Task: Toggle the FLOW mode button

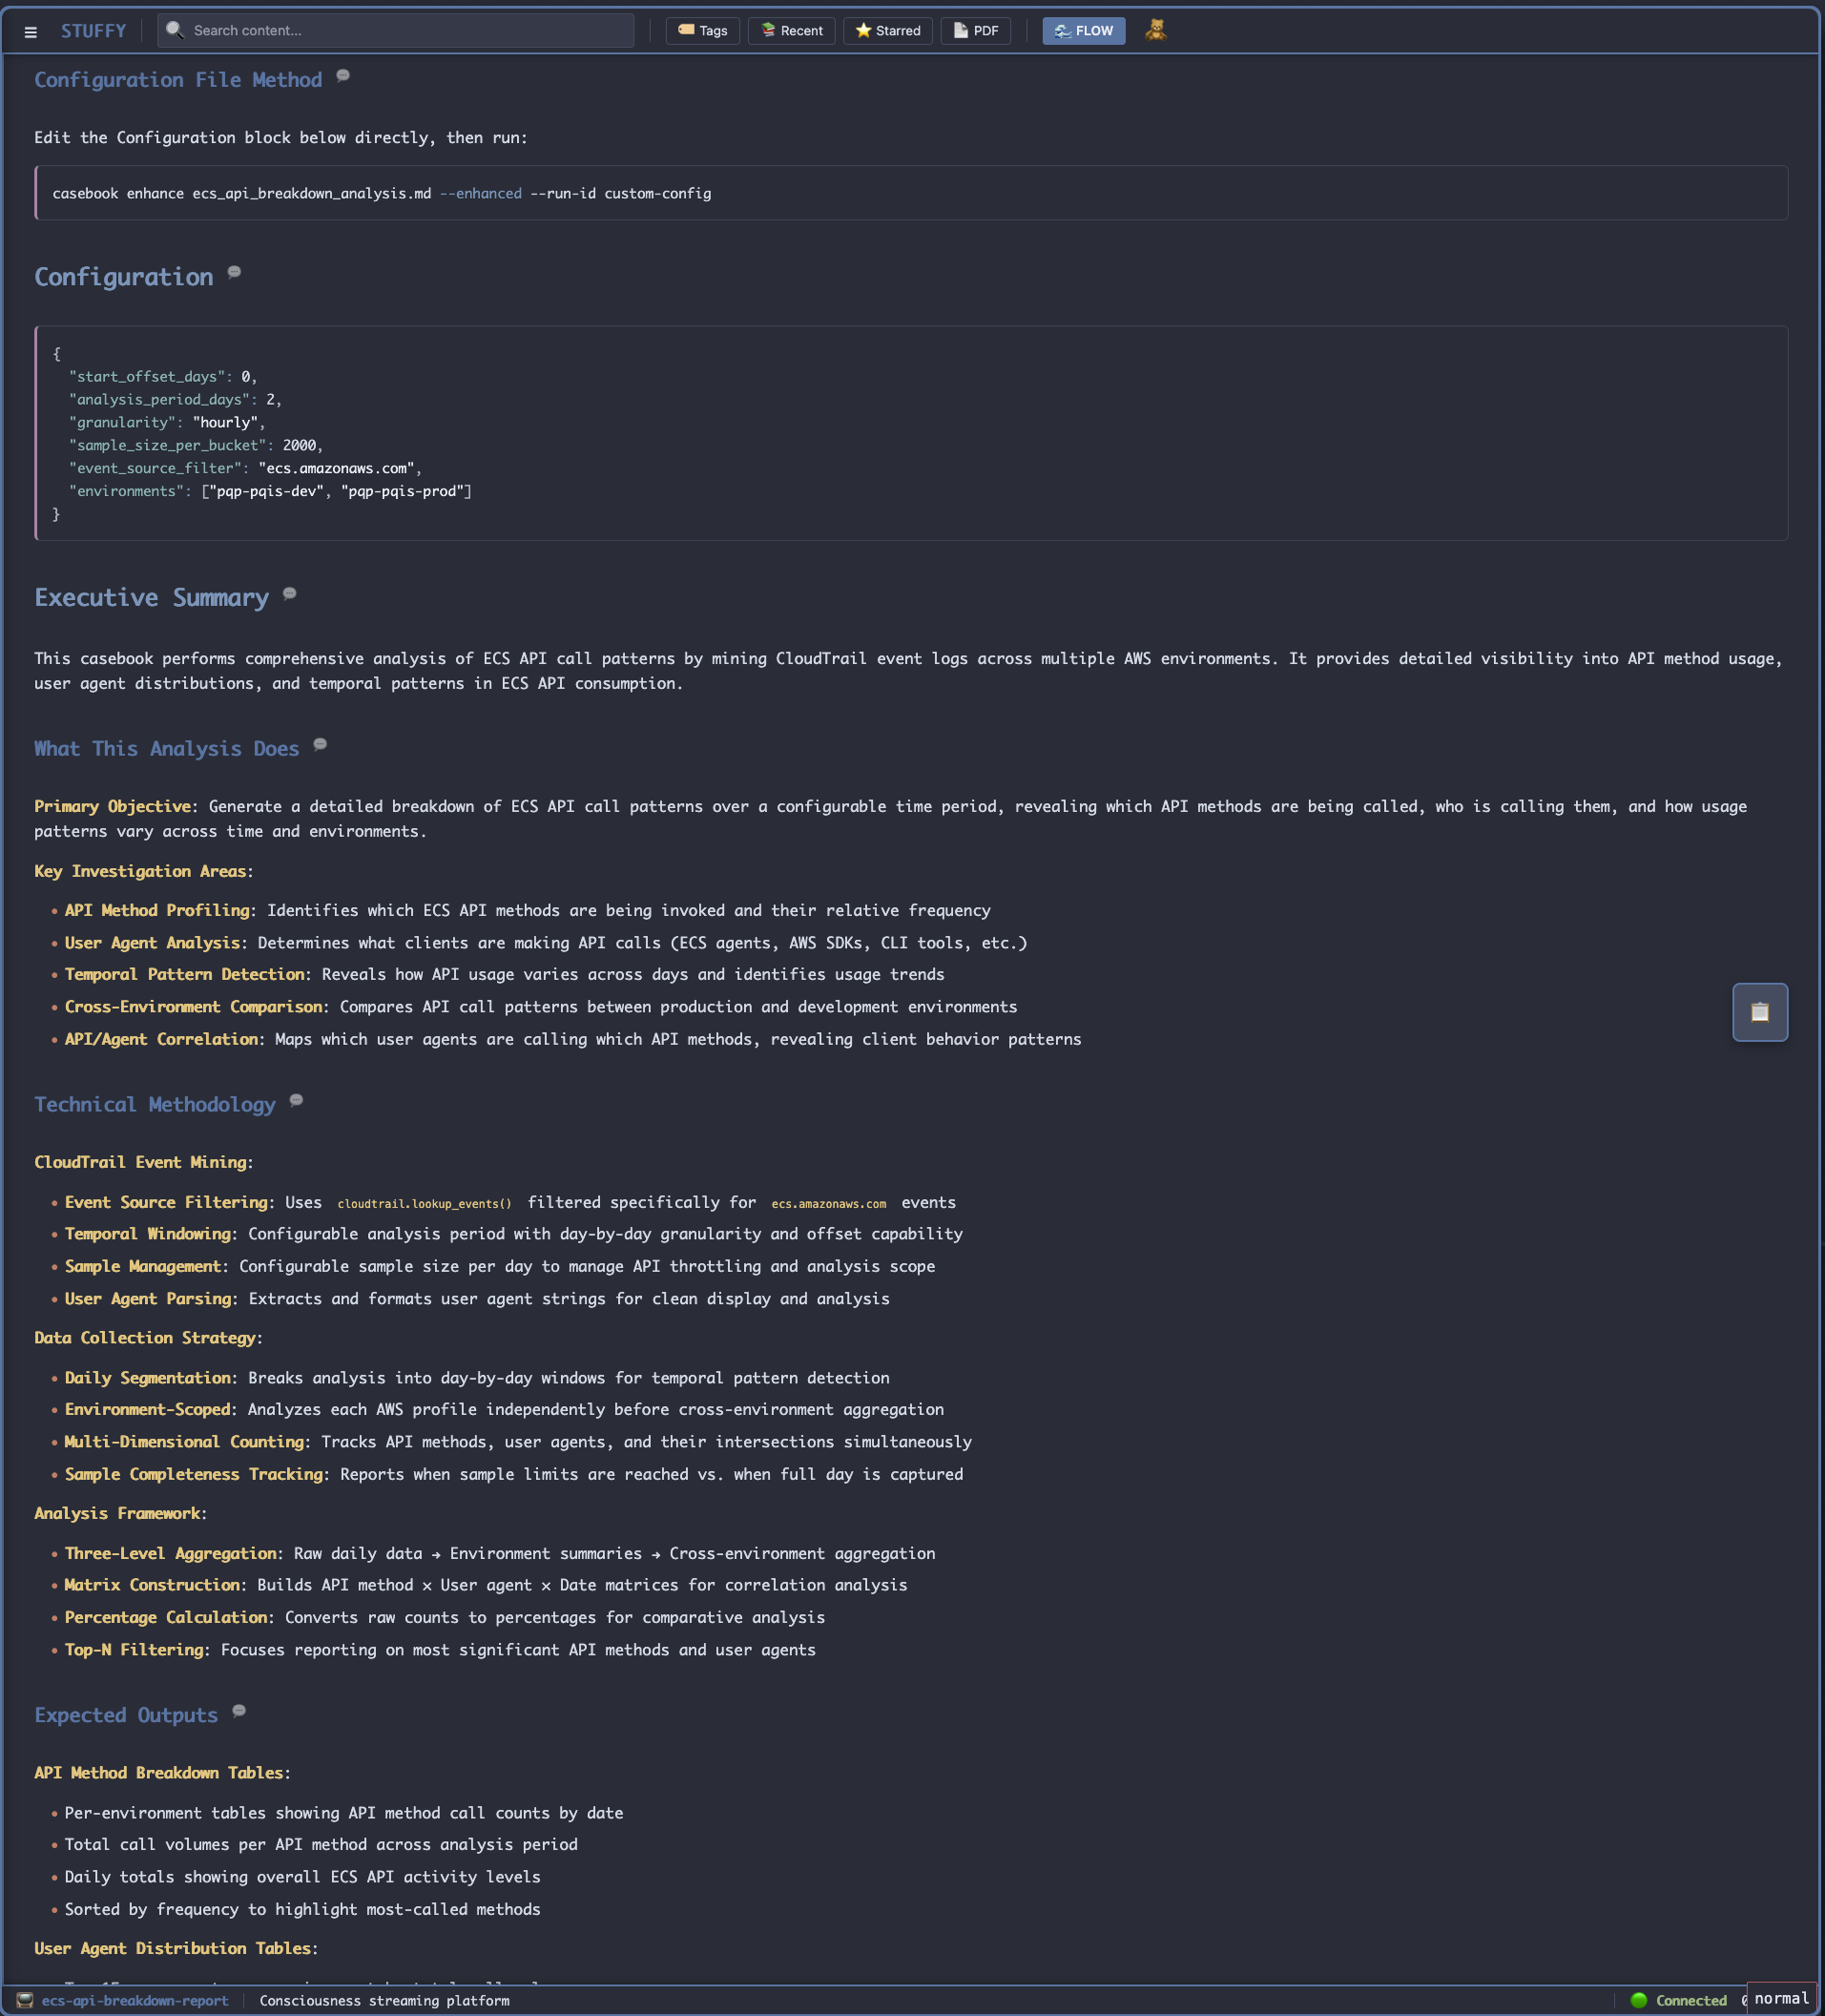Action: pos(1083,31)
